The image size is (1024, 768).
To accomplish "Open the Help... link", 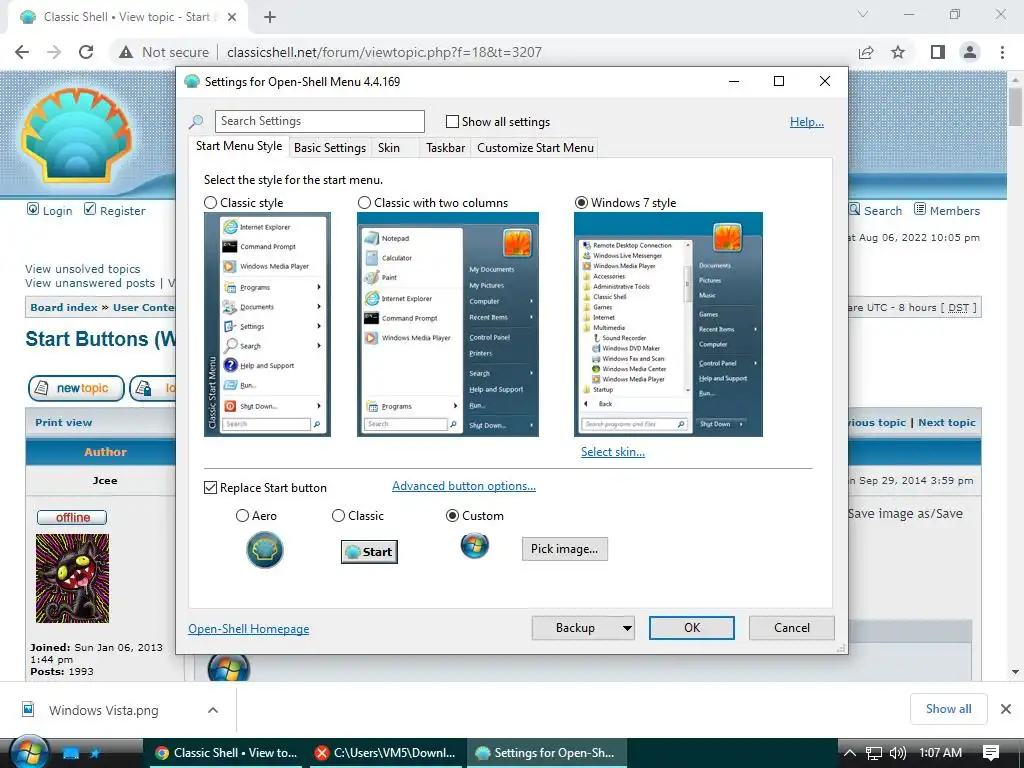I will pos(807,122).
